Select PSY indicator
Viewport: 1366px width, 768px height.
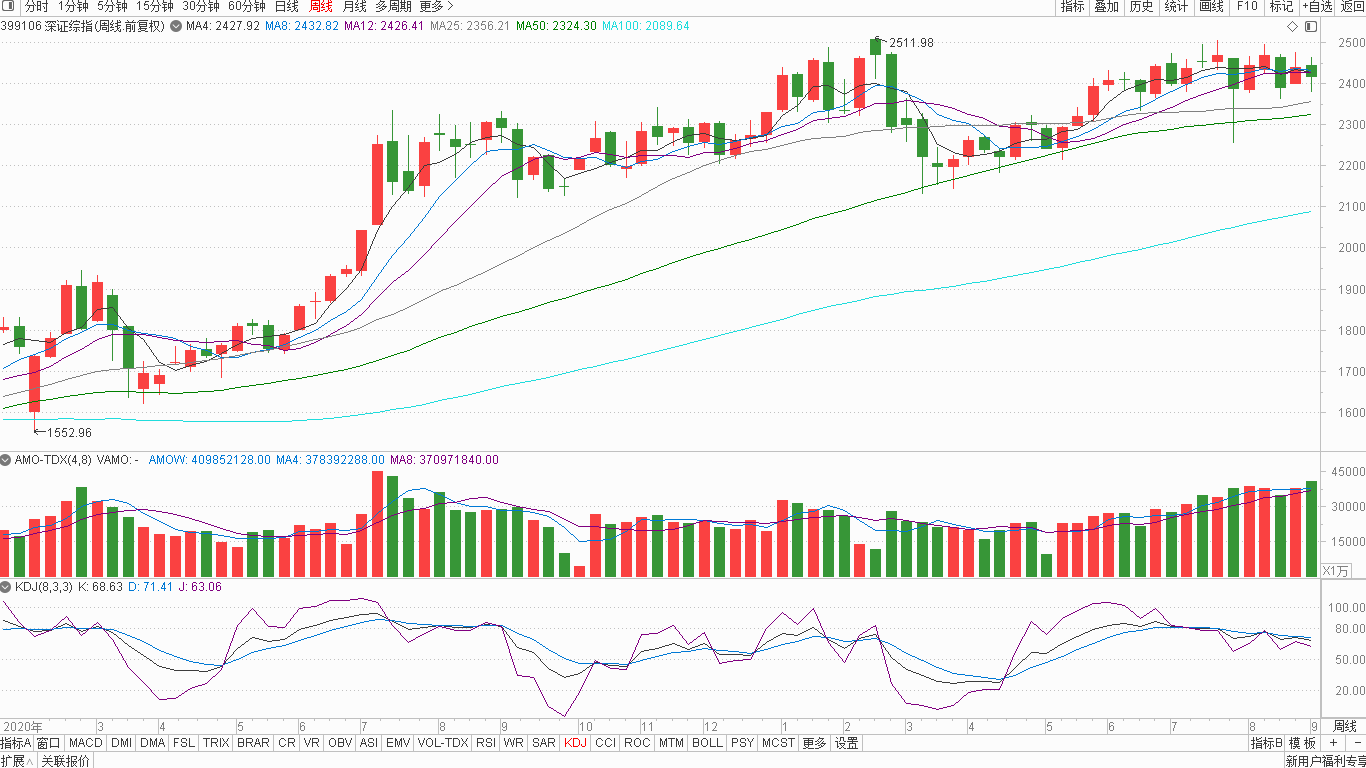click(742, 743)
